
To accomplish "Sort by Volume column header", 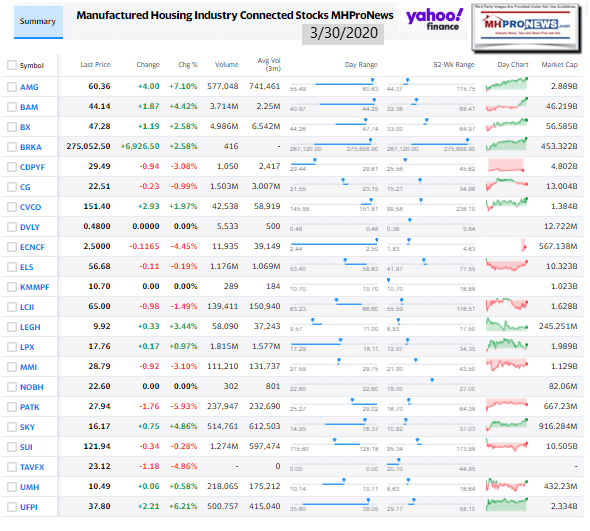I will (x=227, y=65).
